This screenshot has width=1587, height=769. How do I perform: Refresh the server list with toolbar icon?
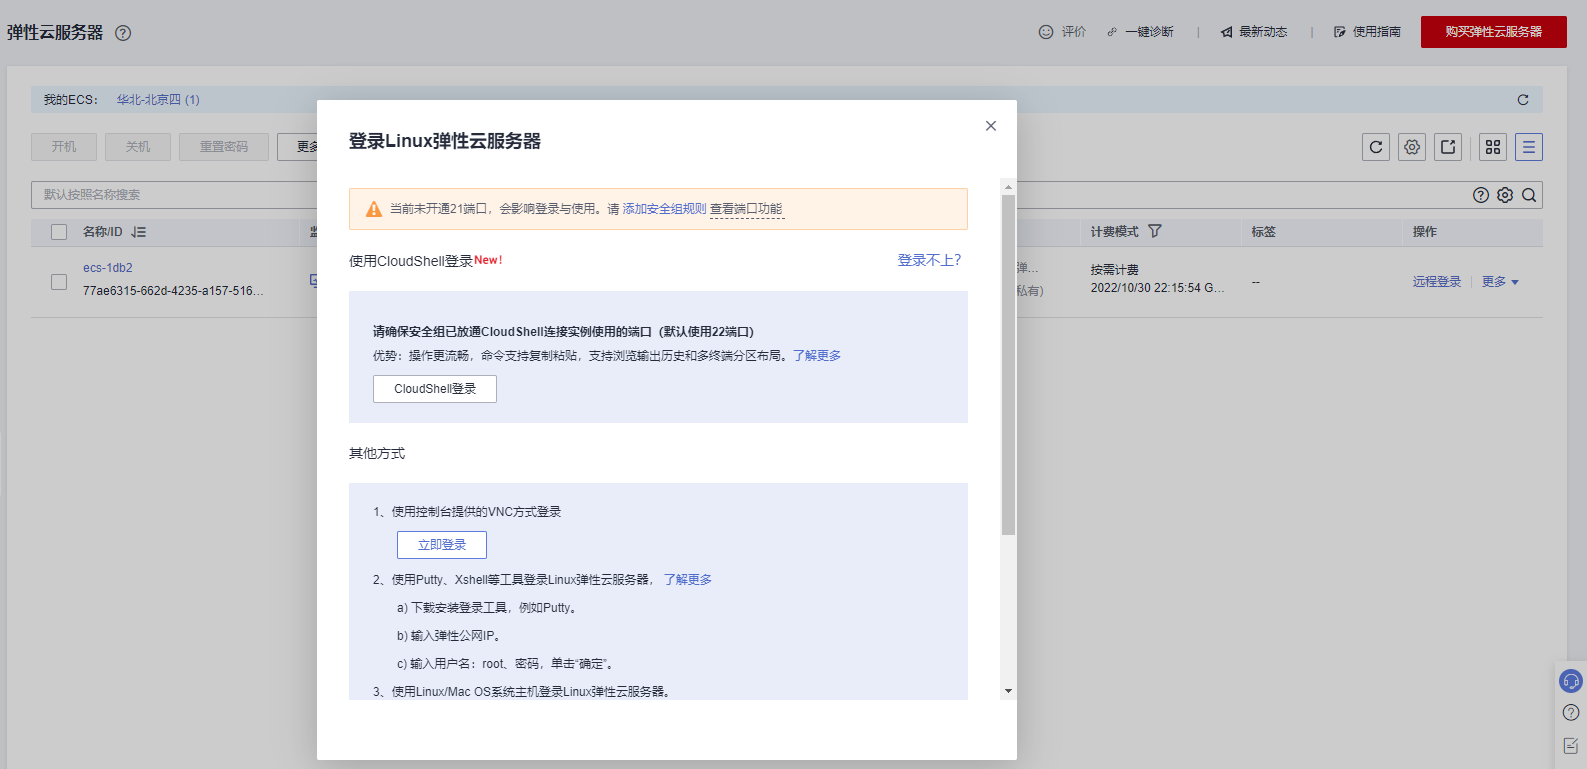click(x=1376, y=147)
